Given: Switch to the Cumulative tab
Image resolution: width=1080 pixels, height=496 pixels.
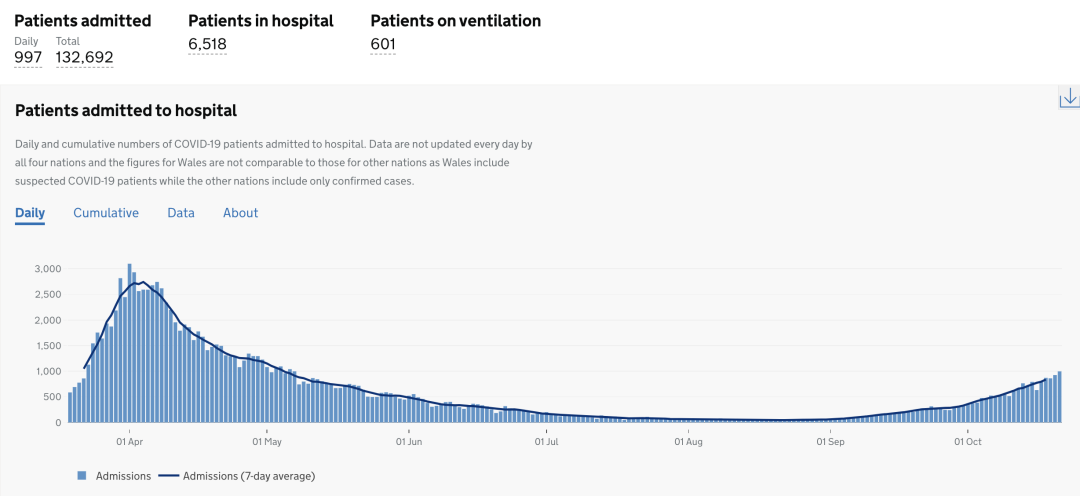Looking at the screenshot, I should 106,213.
